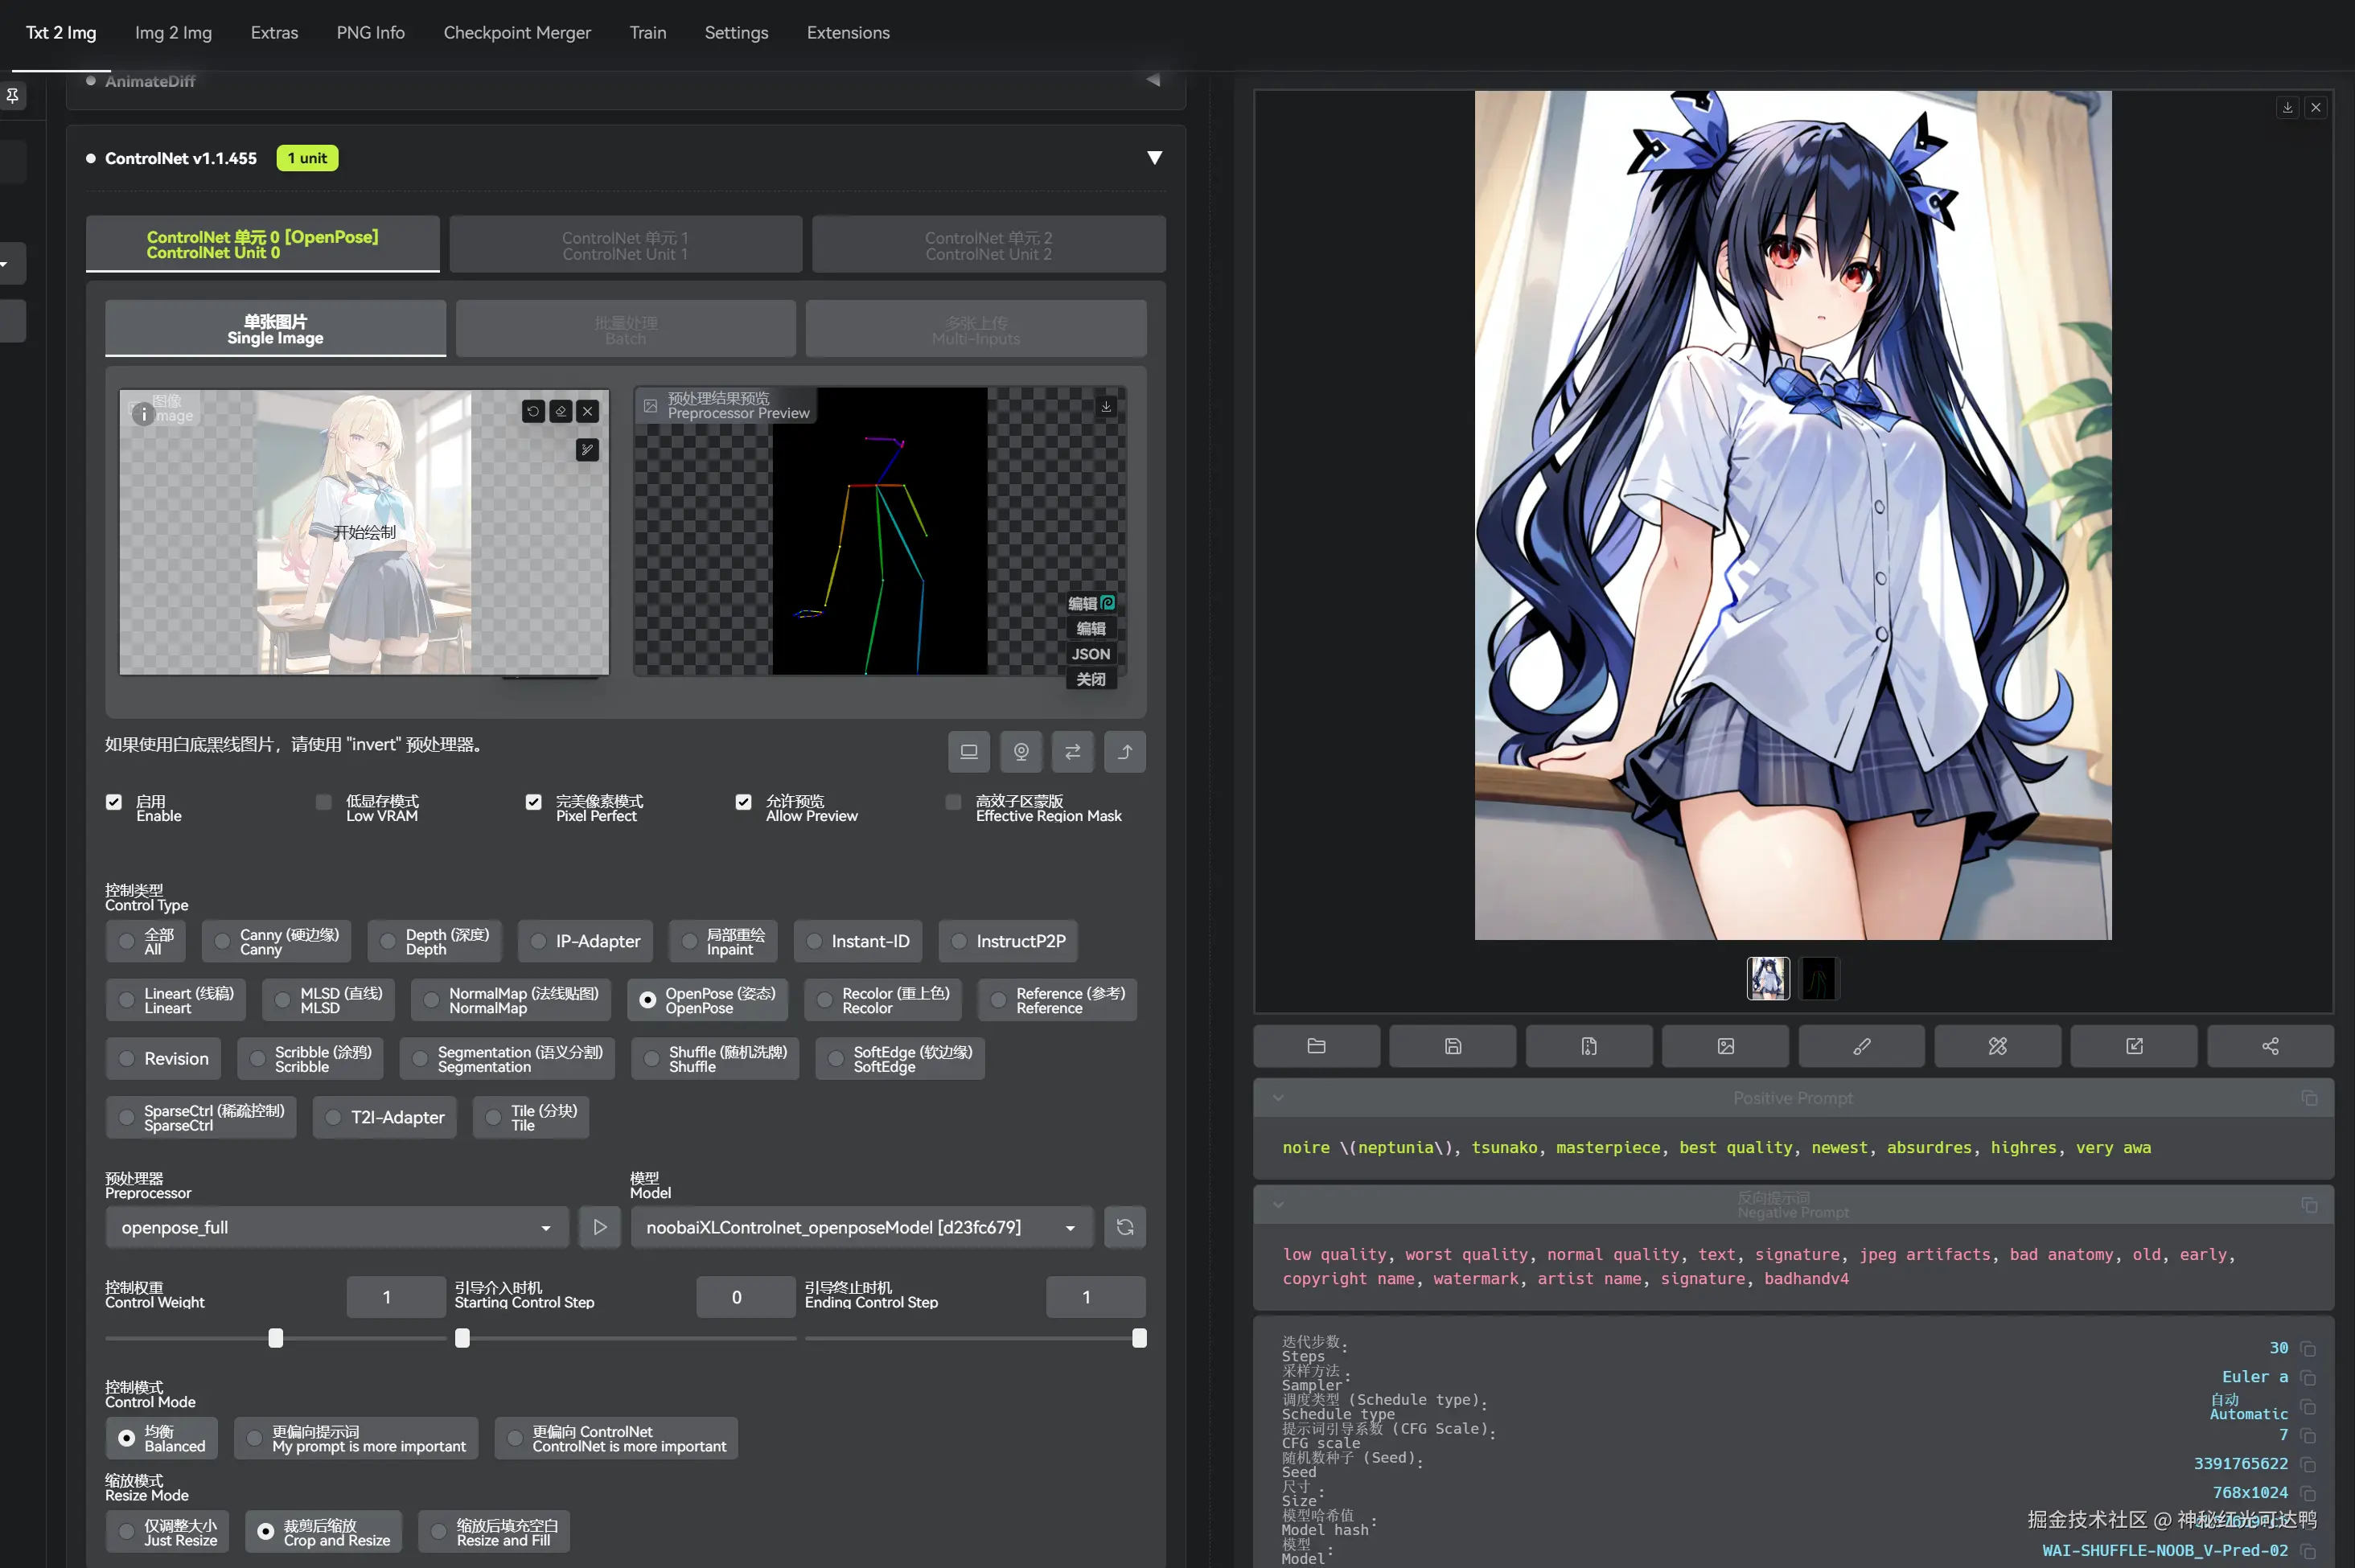Screen dimensions: 2355x1568
Task: Click the external edit icon under the gallery
Action: point(2134,1046)
